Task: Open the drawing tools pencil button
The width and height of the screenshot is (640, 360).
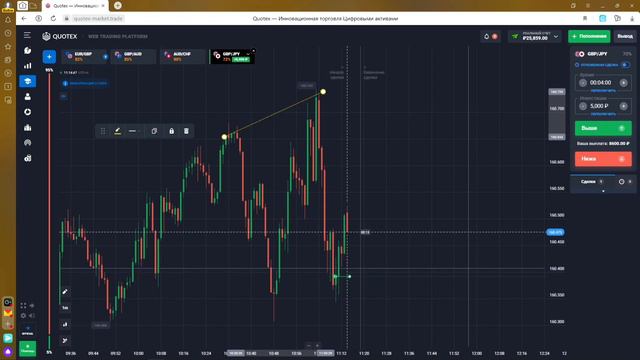Action: pyautogui.click(x=65, y=291)
